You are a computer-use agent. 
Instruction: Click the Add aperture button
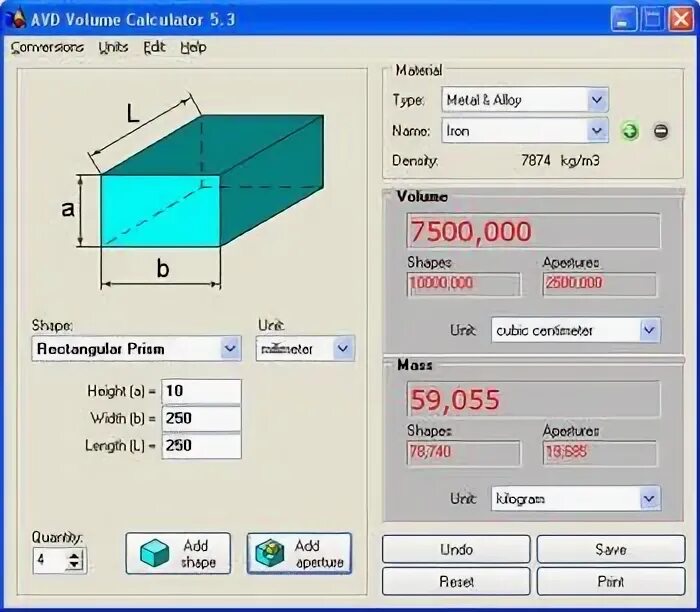[299, 554]
